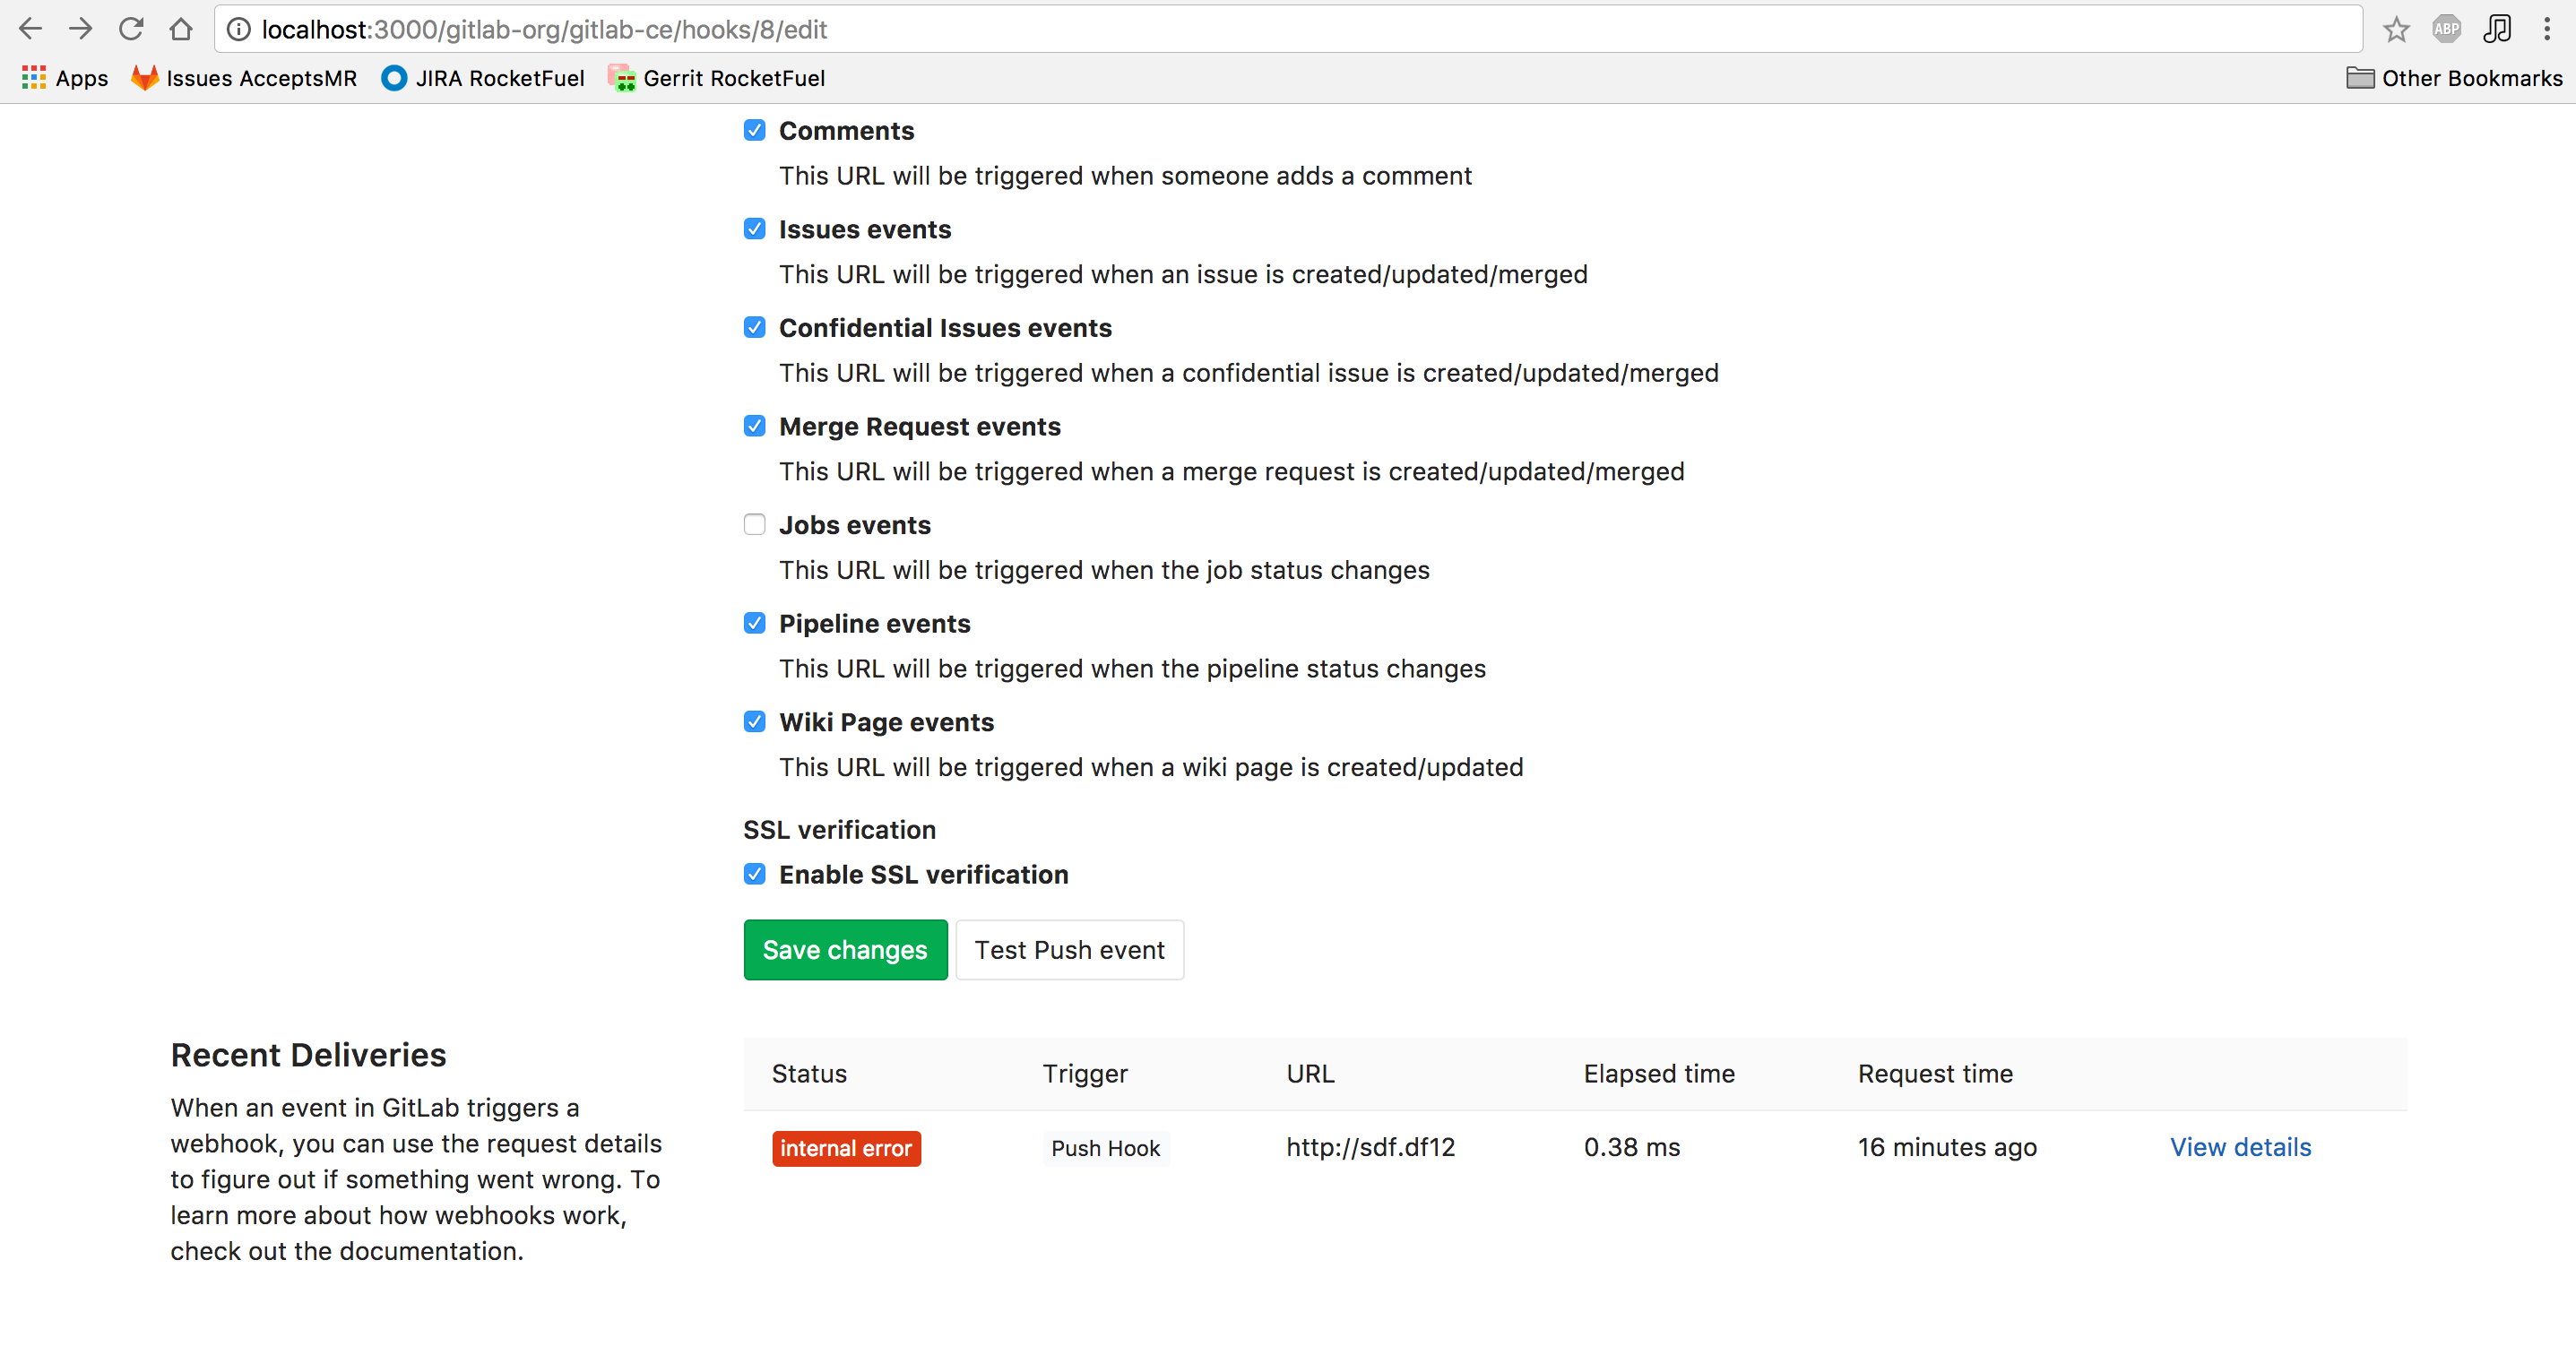The width and height of the screenshot is (2576, 1355).
Task: Click the Test Push event button
Action: (1069, 949)
